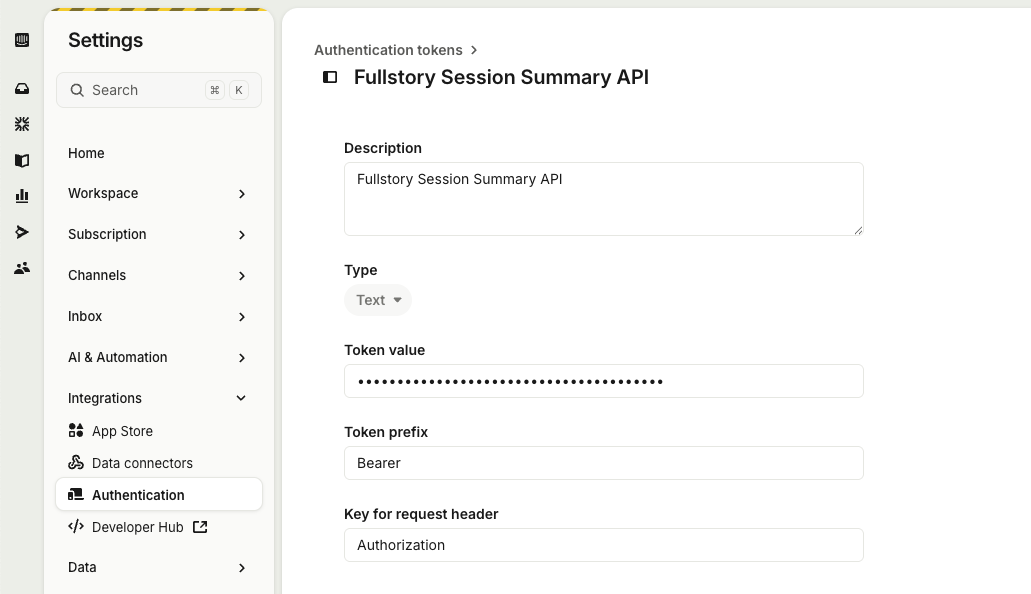Expand the Data settings section

[x=158, y=567]
